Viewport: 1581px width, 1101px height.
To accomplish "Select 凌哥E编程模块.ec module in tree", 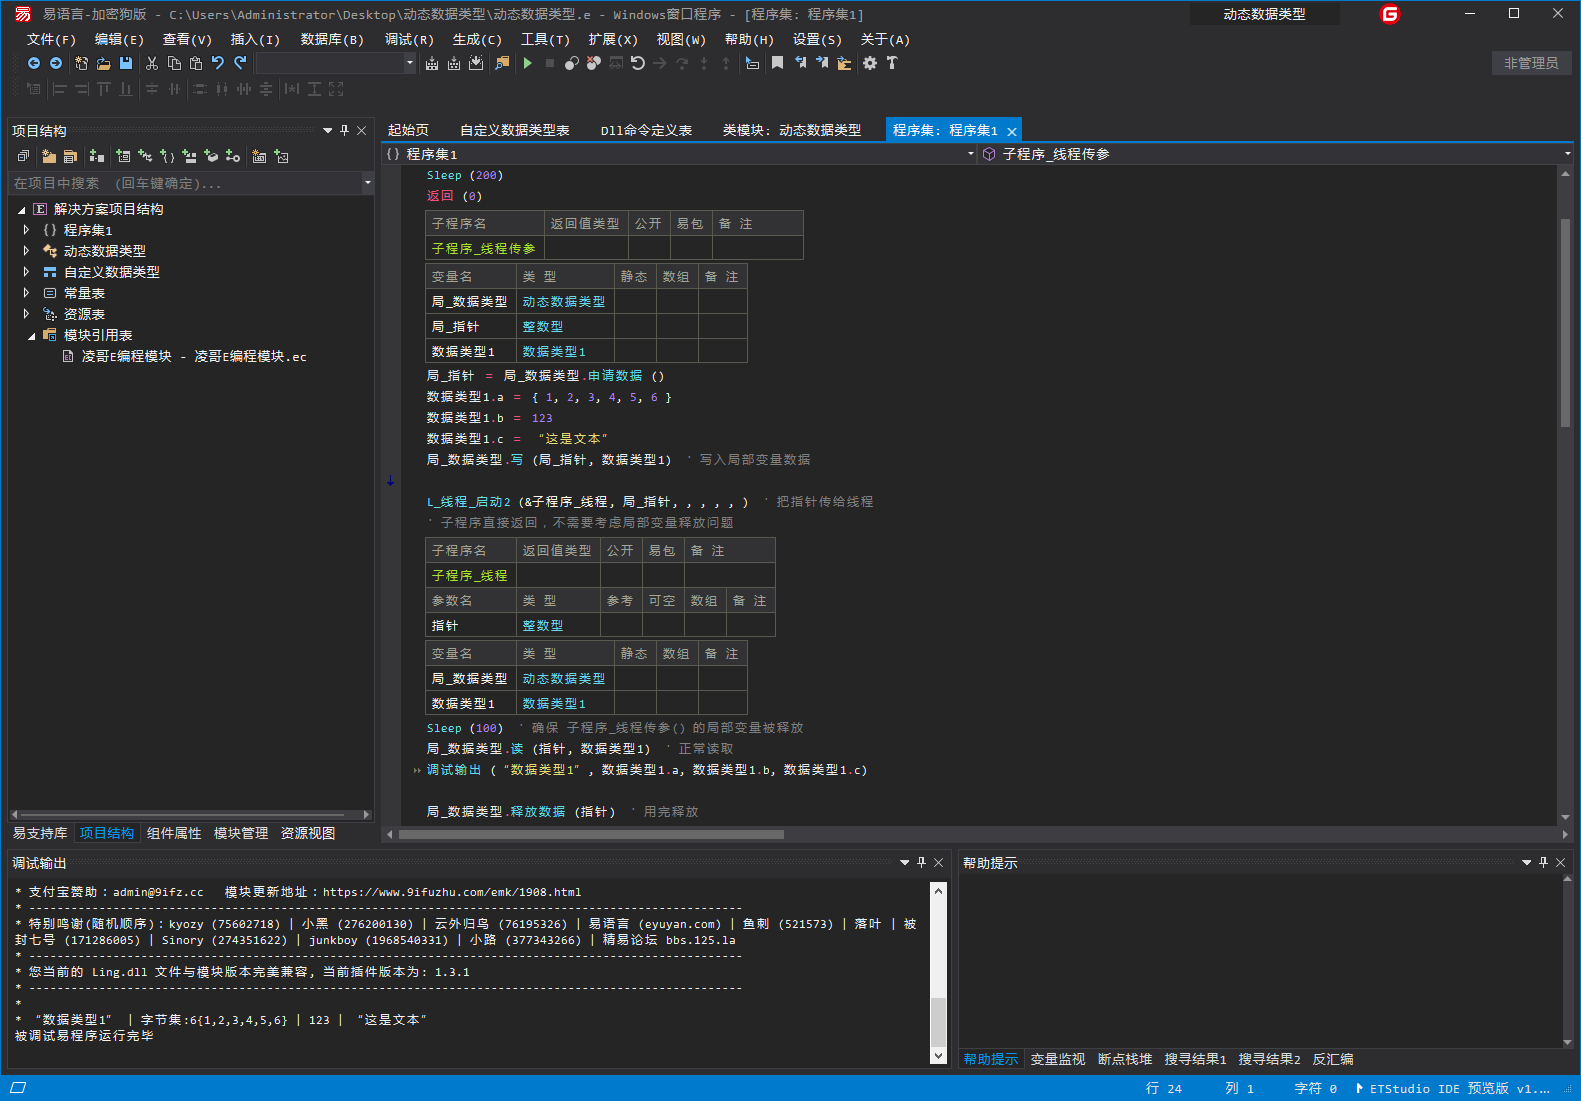I will pyautogui.click(x=194, y=356).
